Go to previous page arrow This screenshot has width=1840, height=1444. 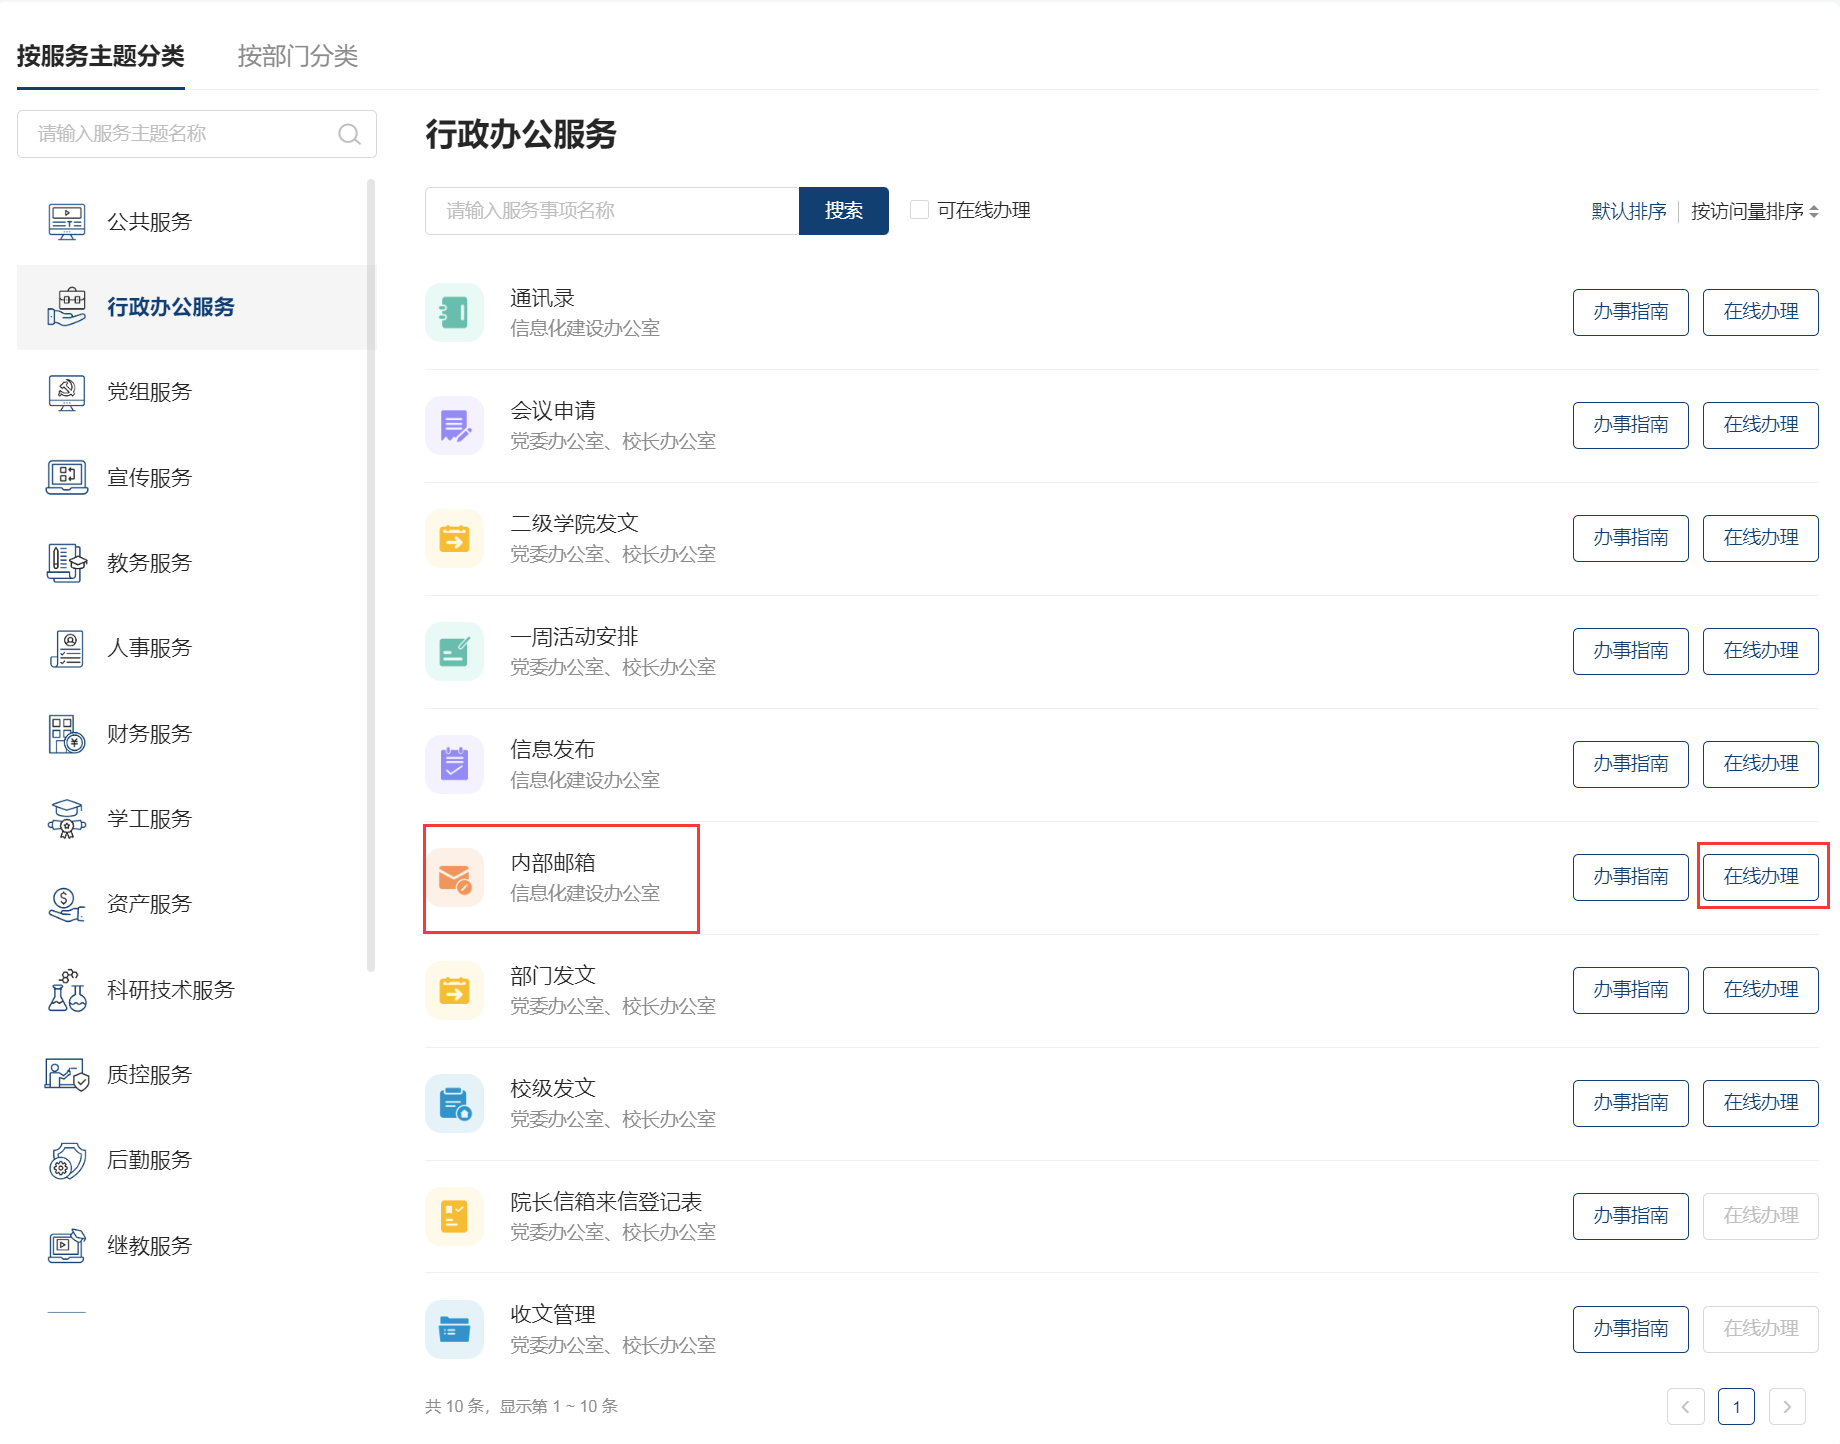[x=1685, y=1406]
